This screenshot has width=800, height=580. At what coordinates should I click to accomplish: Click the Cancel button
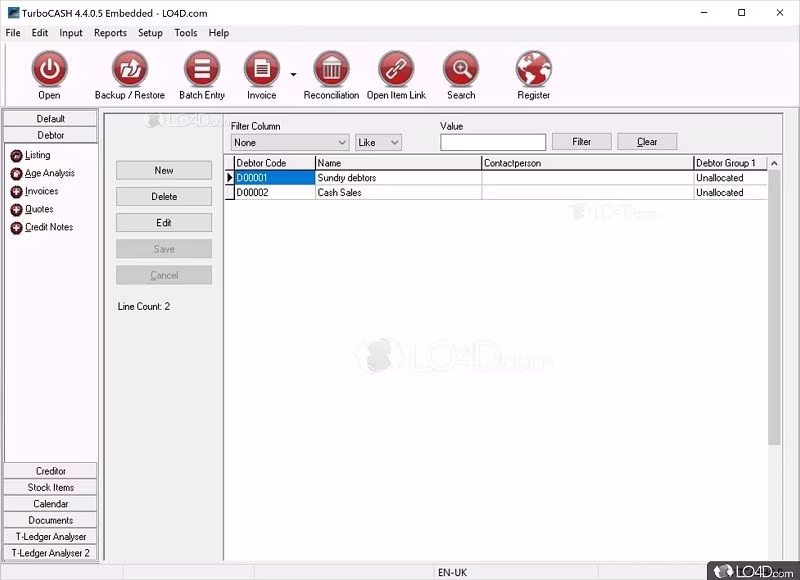point(164,275)
